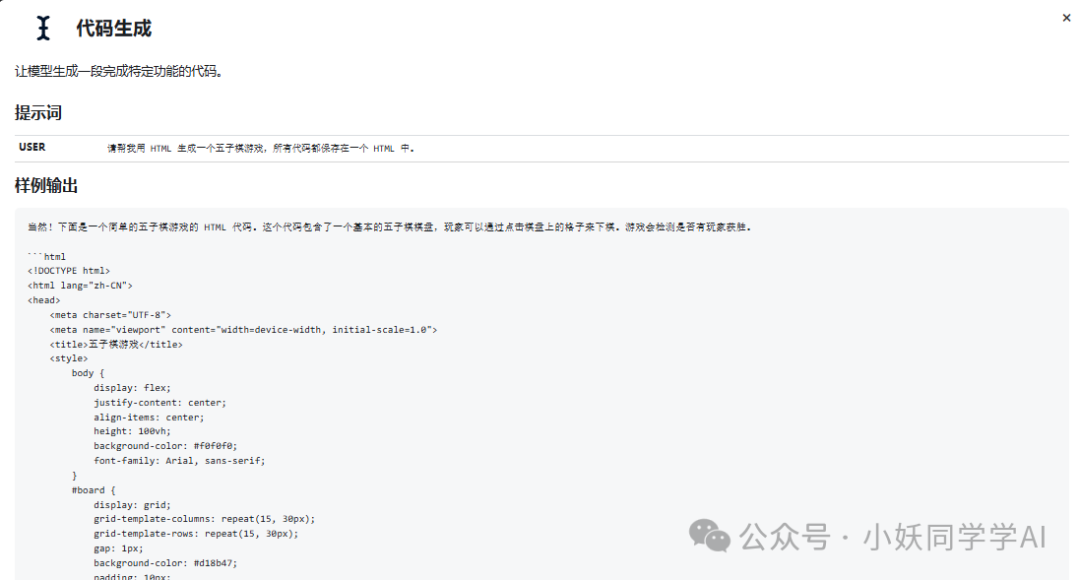Click the background-color: #f0f0f0; line
This screenshot has width=1080, height=580.
165,446
